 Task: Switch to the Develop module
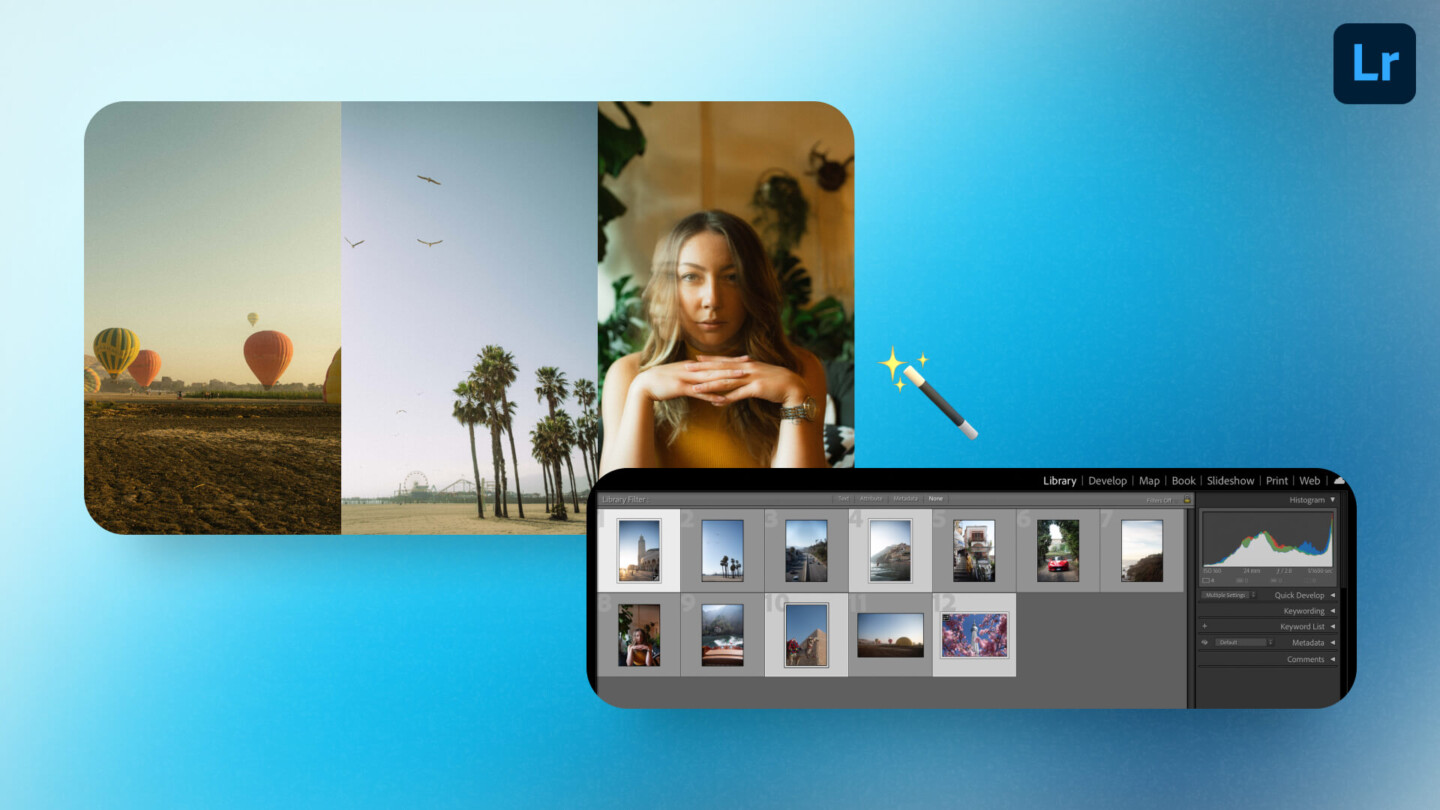[1107, 481]
